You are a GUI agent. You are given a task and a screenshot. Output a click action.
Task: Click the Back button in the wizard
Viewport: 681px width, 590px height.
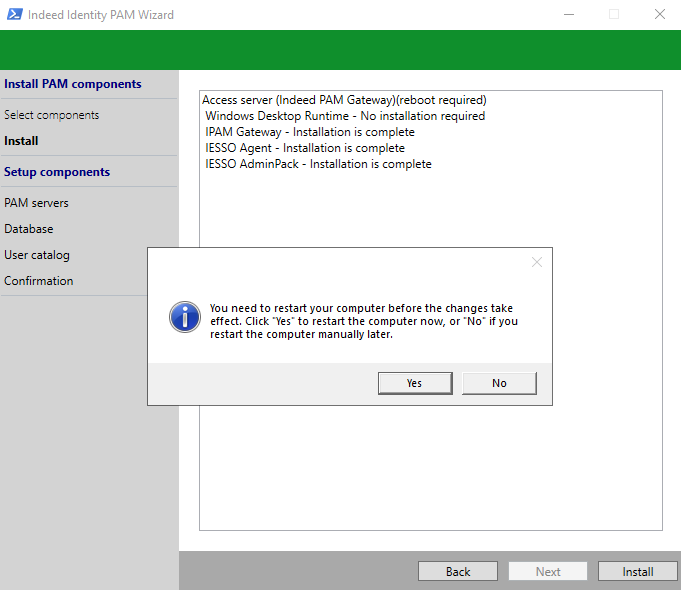[458, 571]
